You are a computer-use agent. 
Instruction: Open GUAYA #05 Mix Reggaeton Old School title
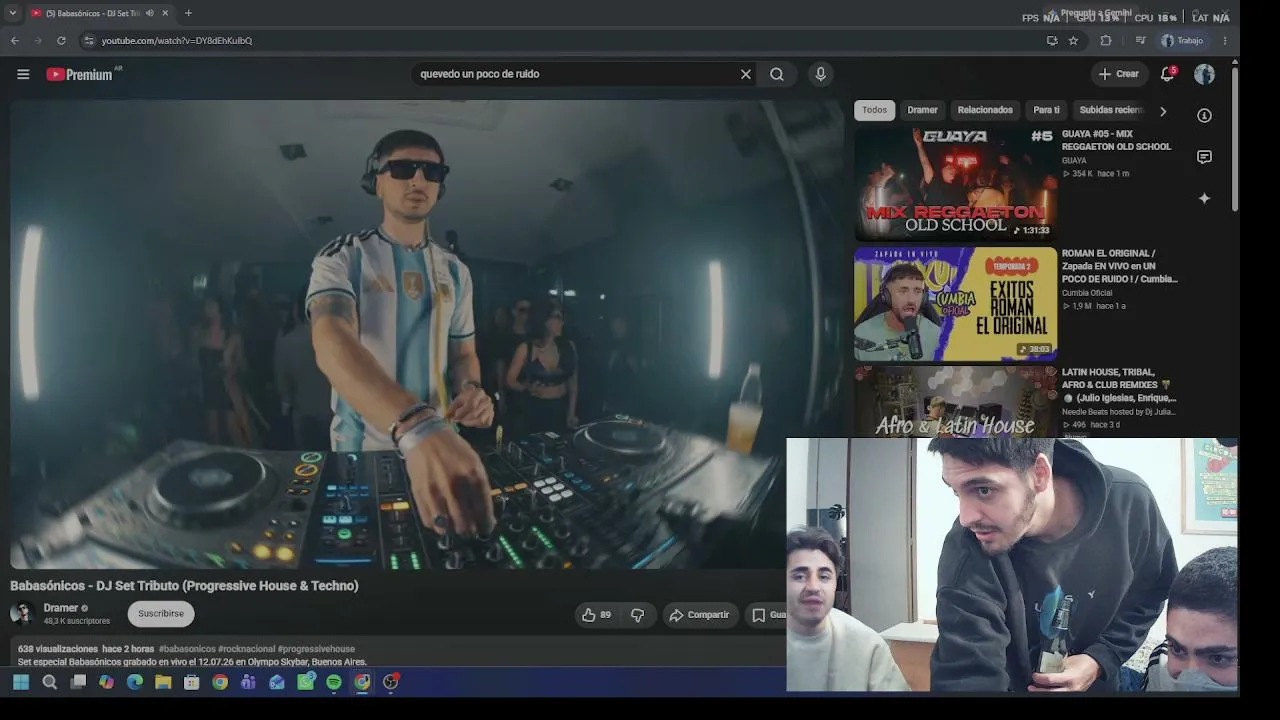pyautogui.click(x=1116, y=140)
